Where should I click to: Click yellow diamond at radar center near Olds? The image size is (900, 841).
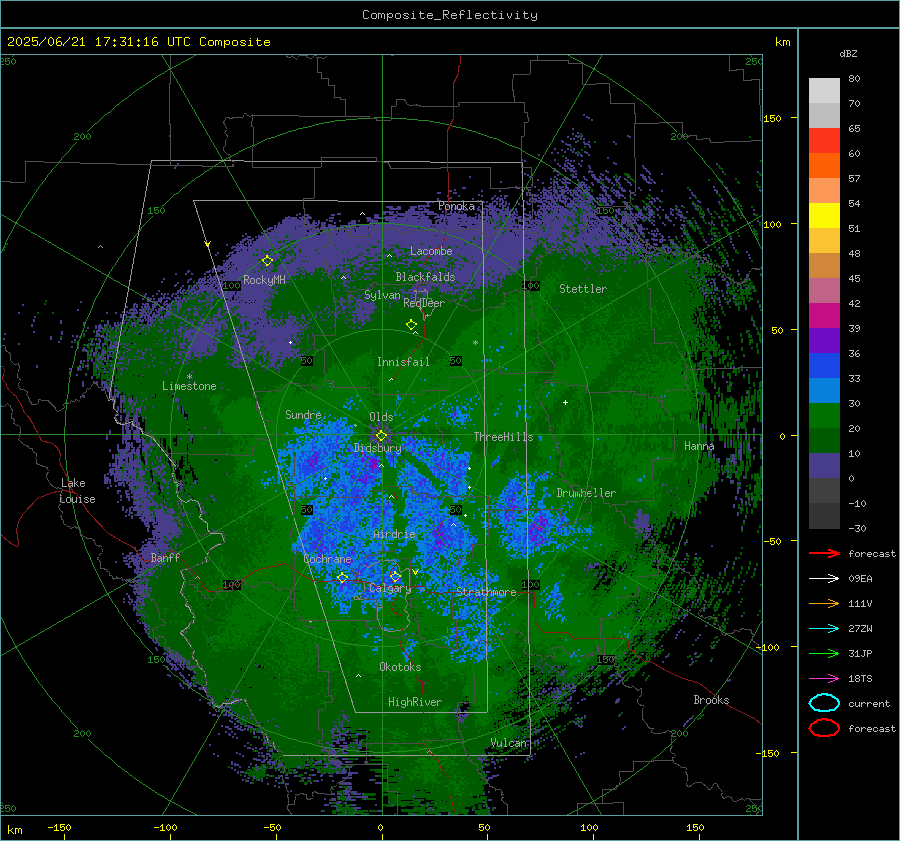(x=381, y=436)
